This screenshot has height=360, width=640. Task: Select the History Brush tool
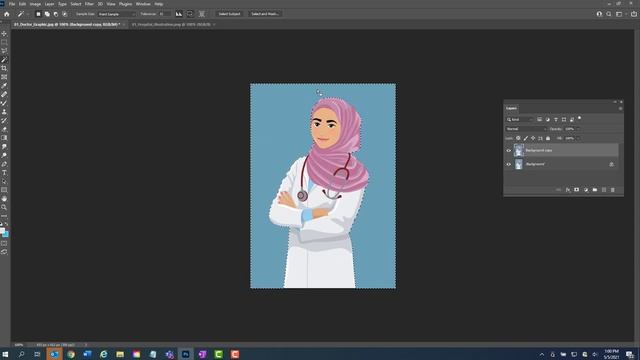(x=4, y=120)
